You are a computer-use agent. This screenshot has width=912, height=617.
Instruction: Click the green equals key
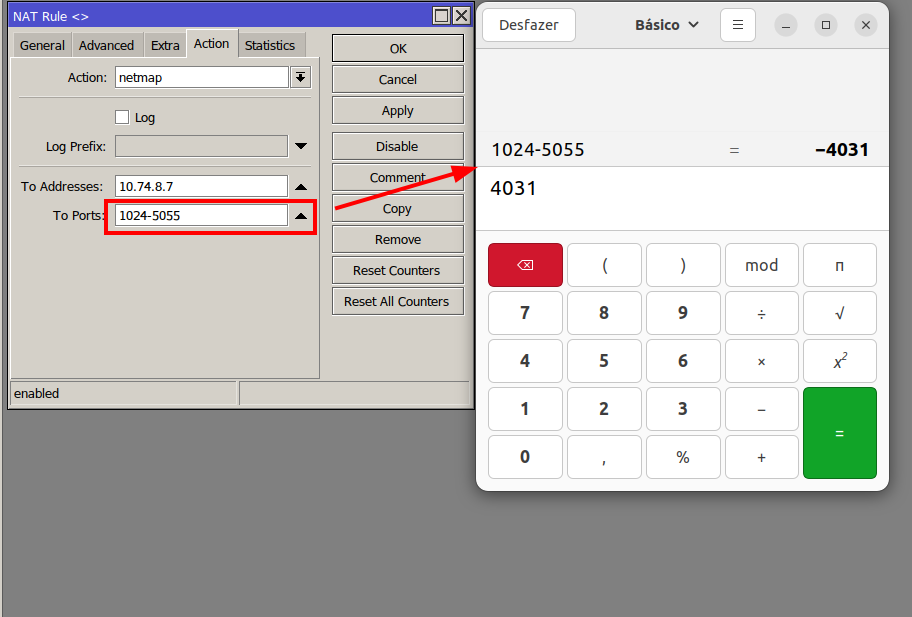click(839, 433)
